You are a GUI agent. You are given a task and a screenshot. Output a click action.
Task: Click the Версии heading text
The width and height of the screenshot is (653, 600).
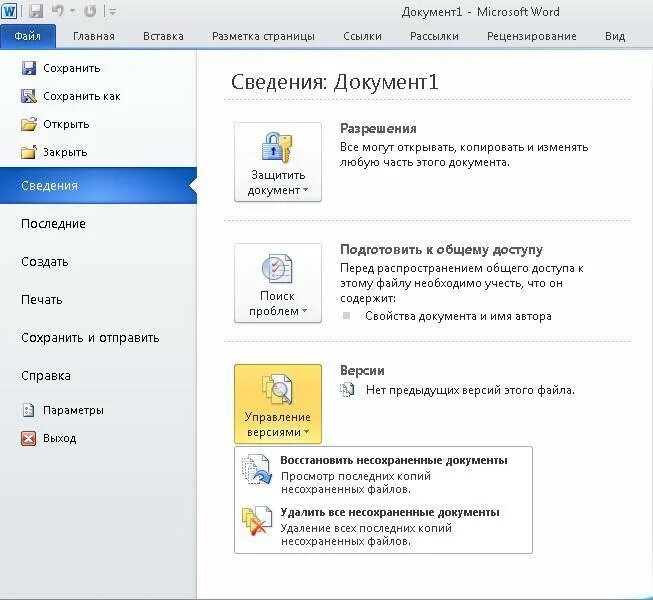tap(362, 371)
